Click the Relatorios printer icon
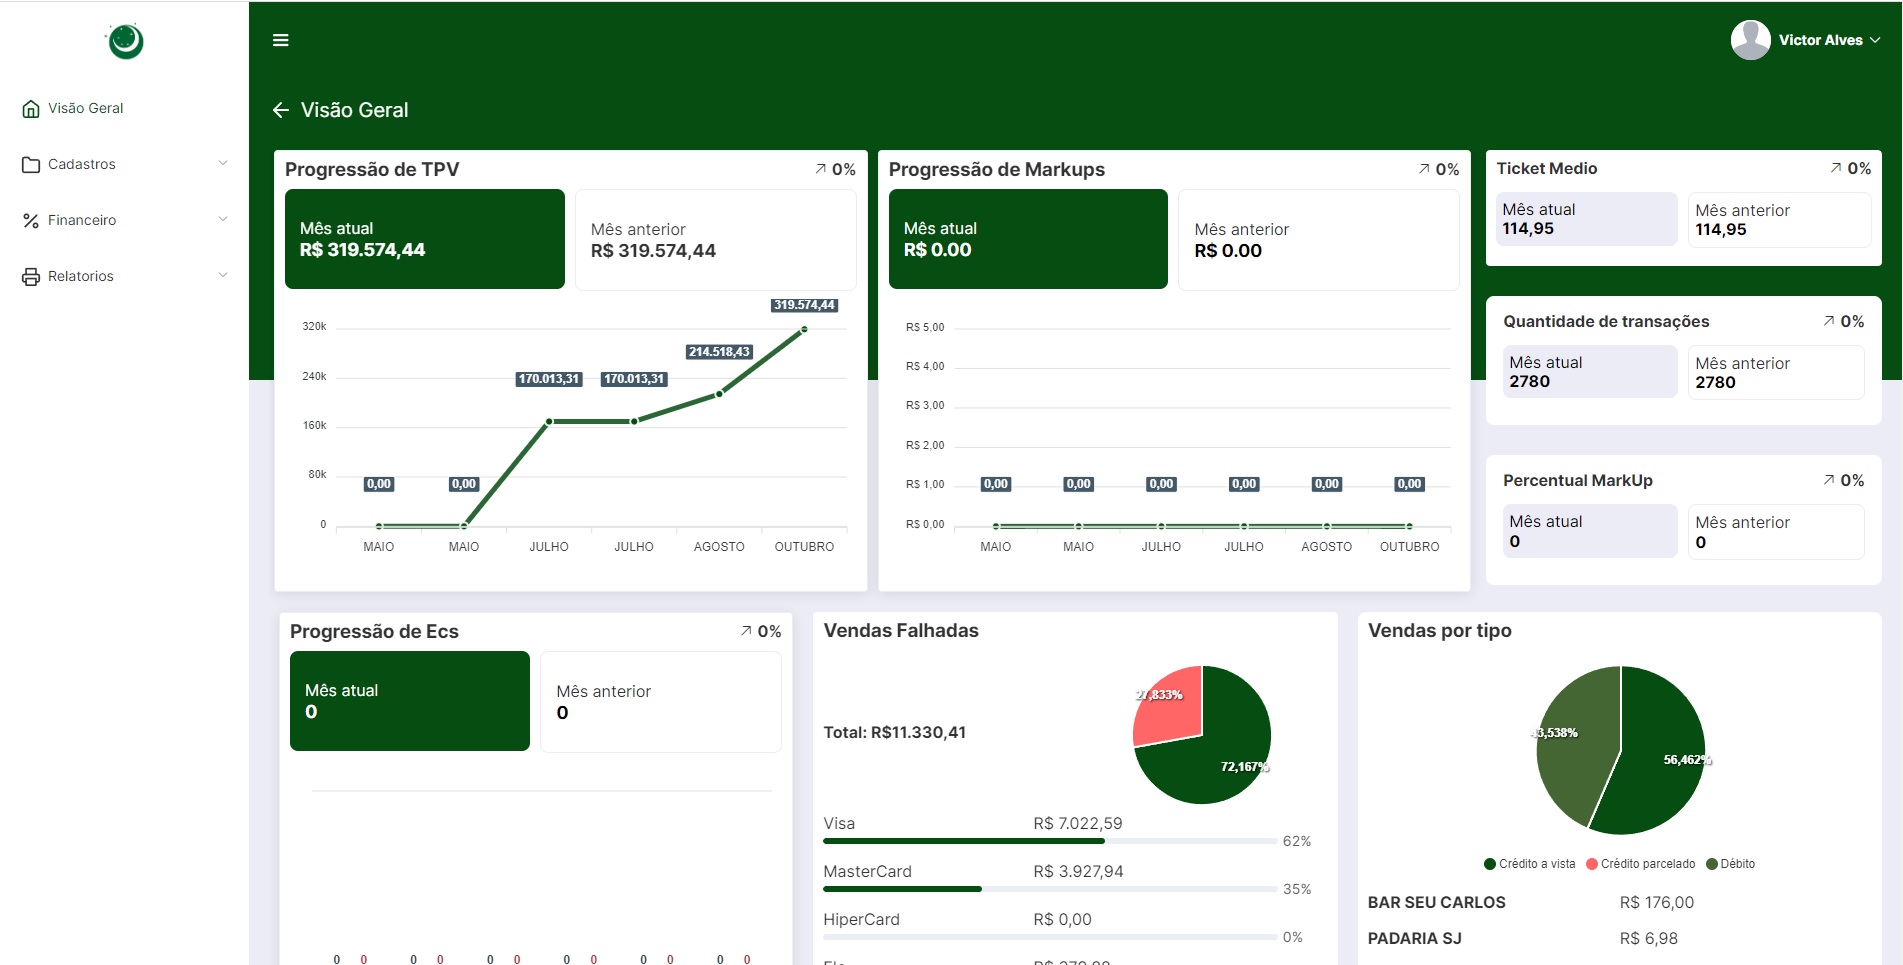The height and width of the screenshot is (965, 1903). pos(31,276)
